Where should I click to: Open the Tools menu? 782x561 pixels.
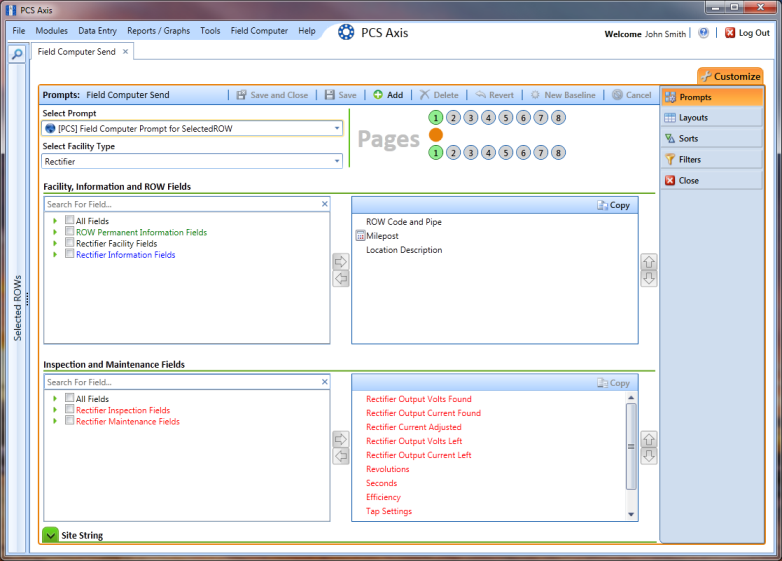[x=210, y=31]
